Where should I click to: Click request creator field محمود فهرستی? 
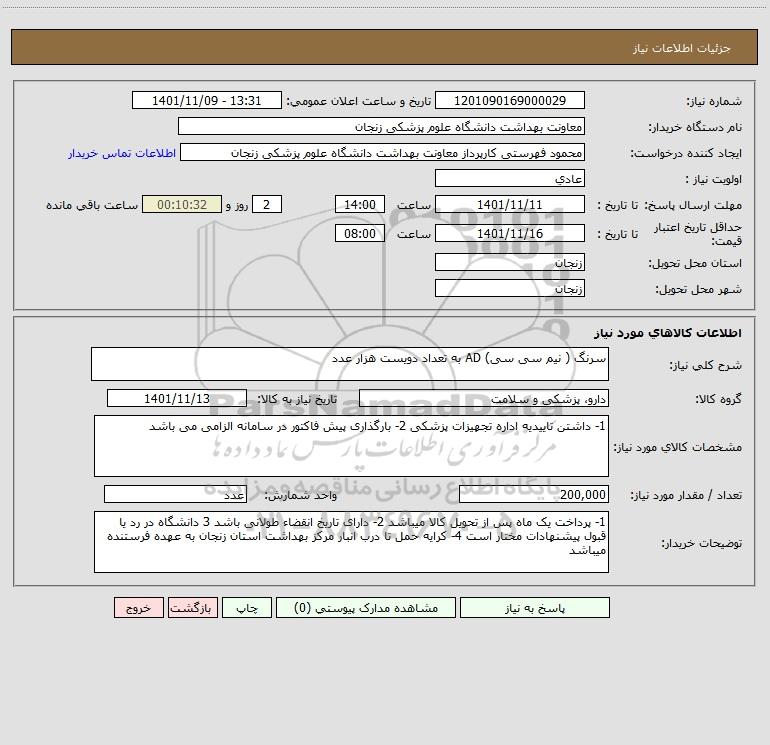click(x=383, y=152)
